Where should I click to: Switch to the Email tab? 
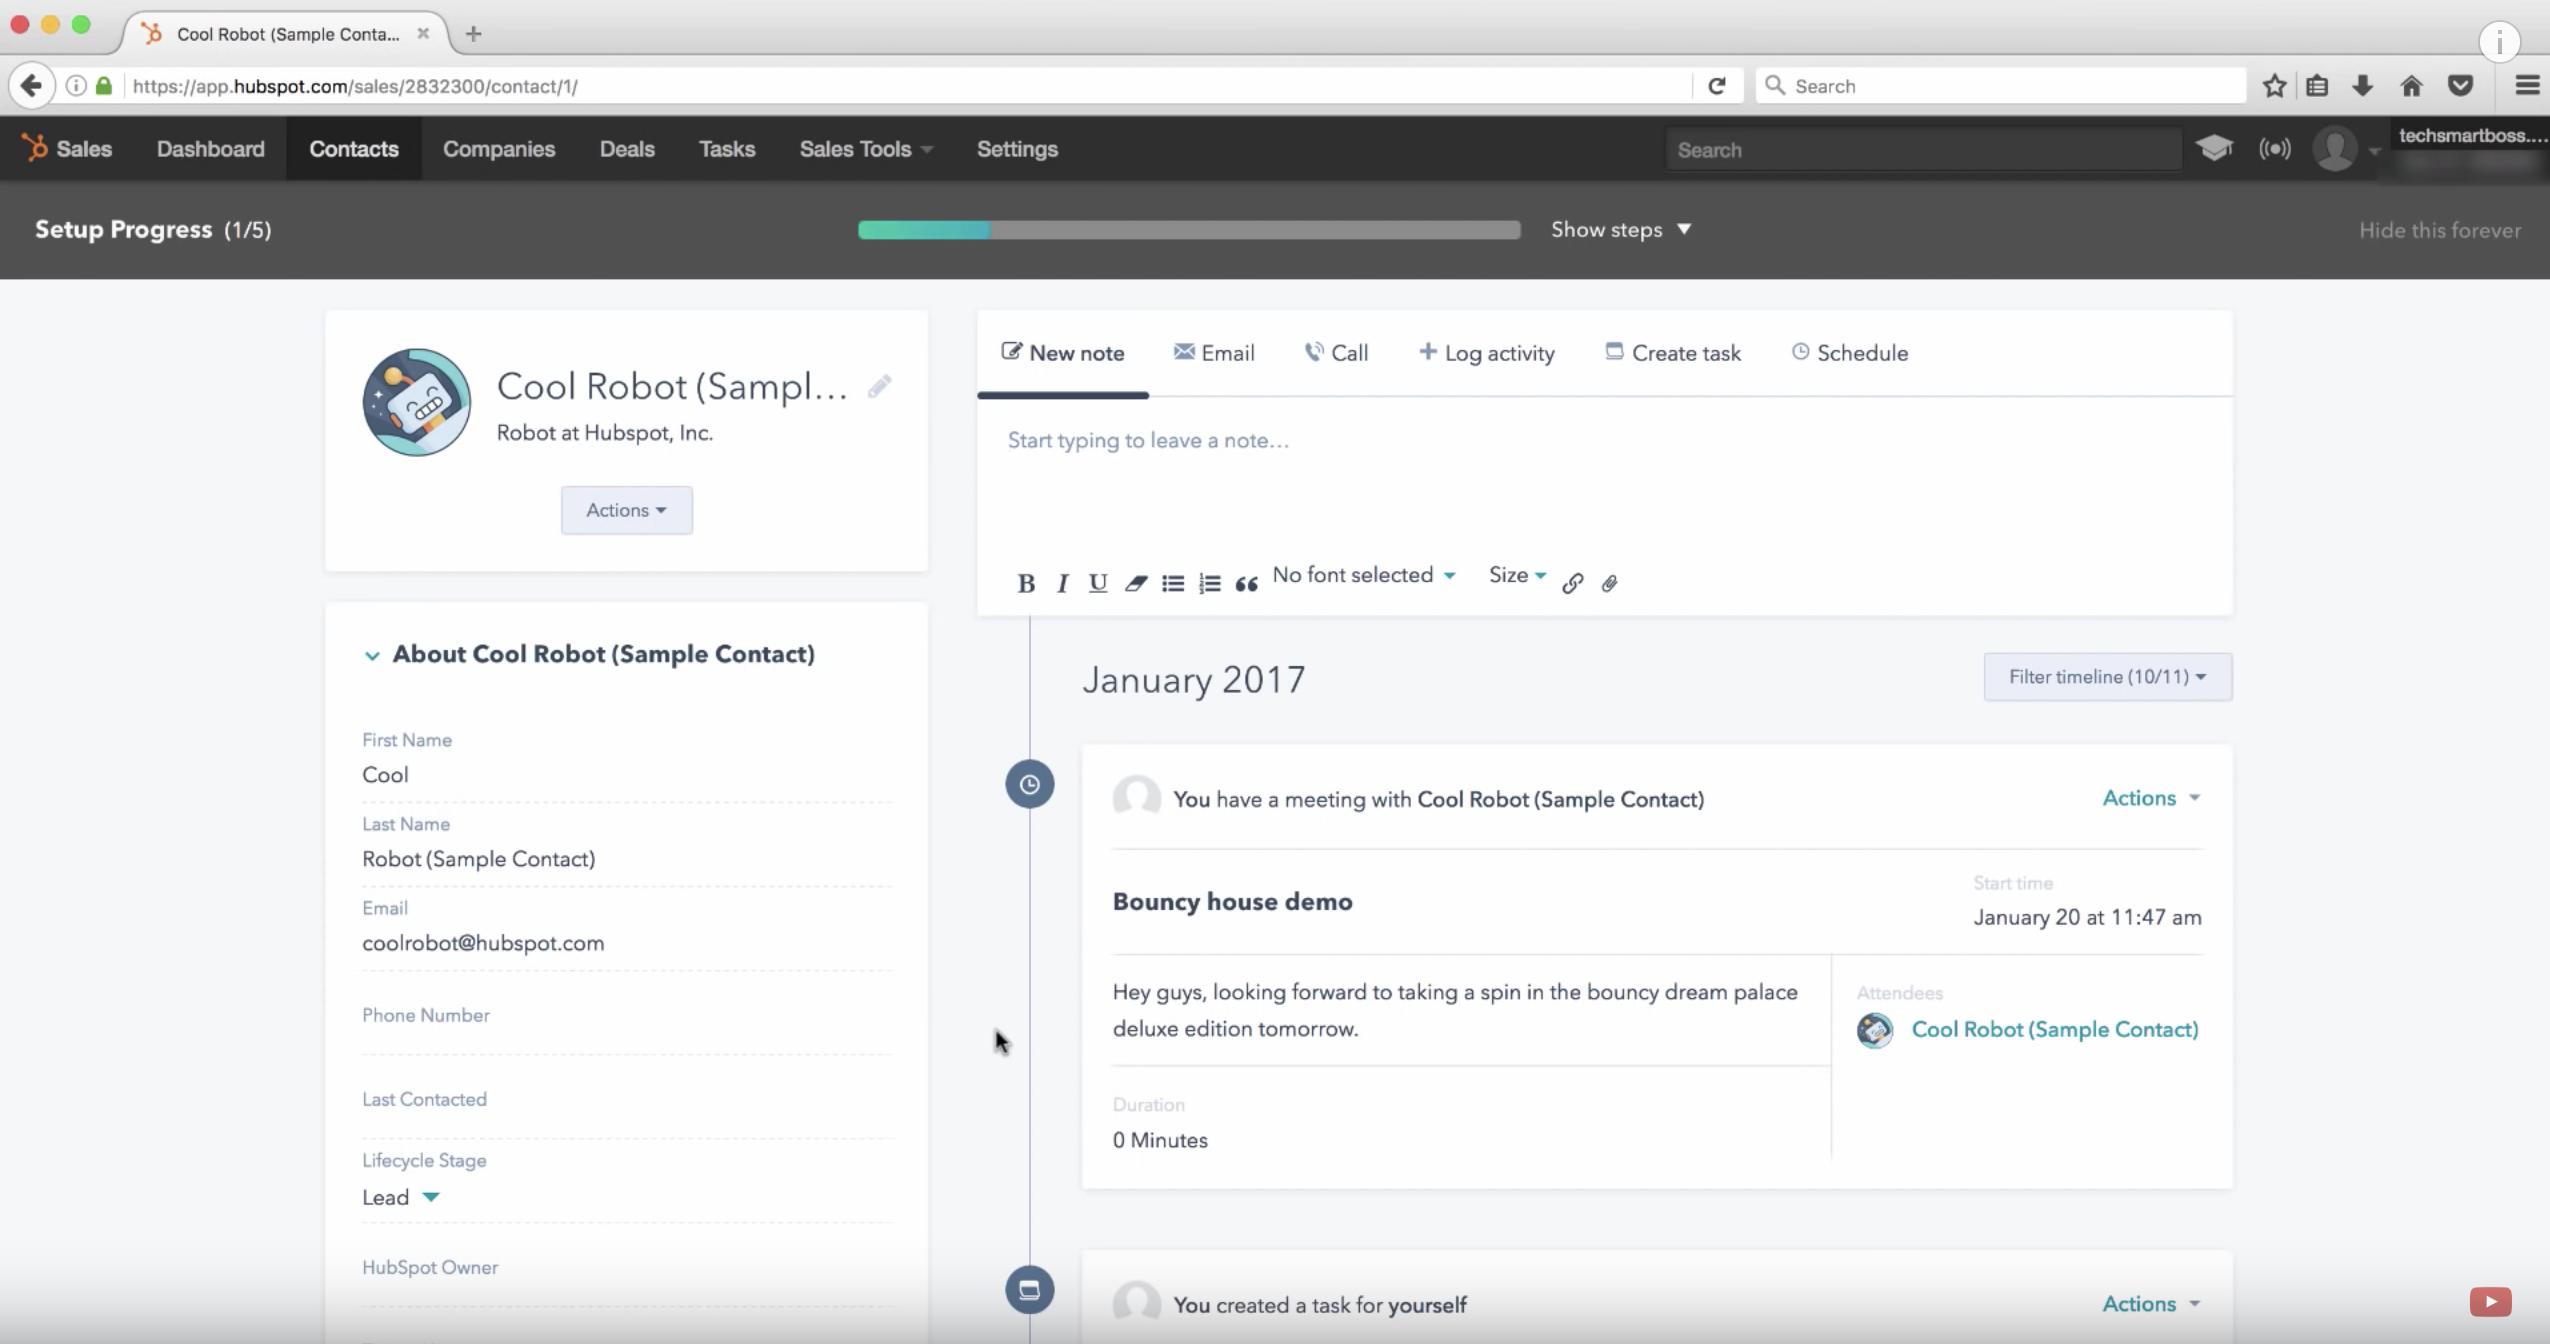coord(1214,353)
